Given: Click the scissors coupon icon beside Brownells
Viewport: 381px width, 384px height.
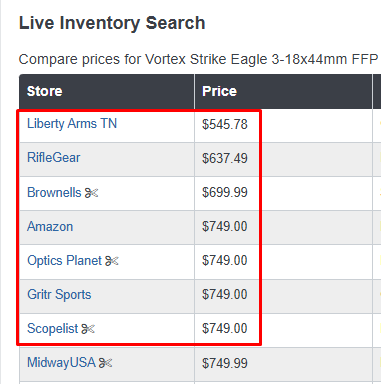Looking at the screenshot, I should click(x=91, y=193).
